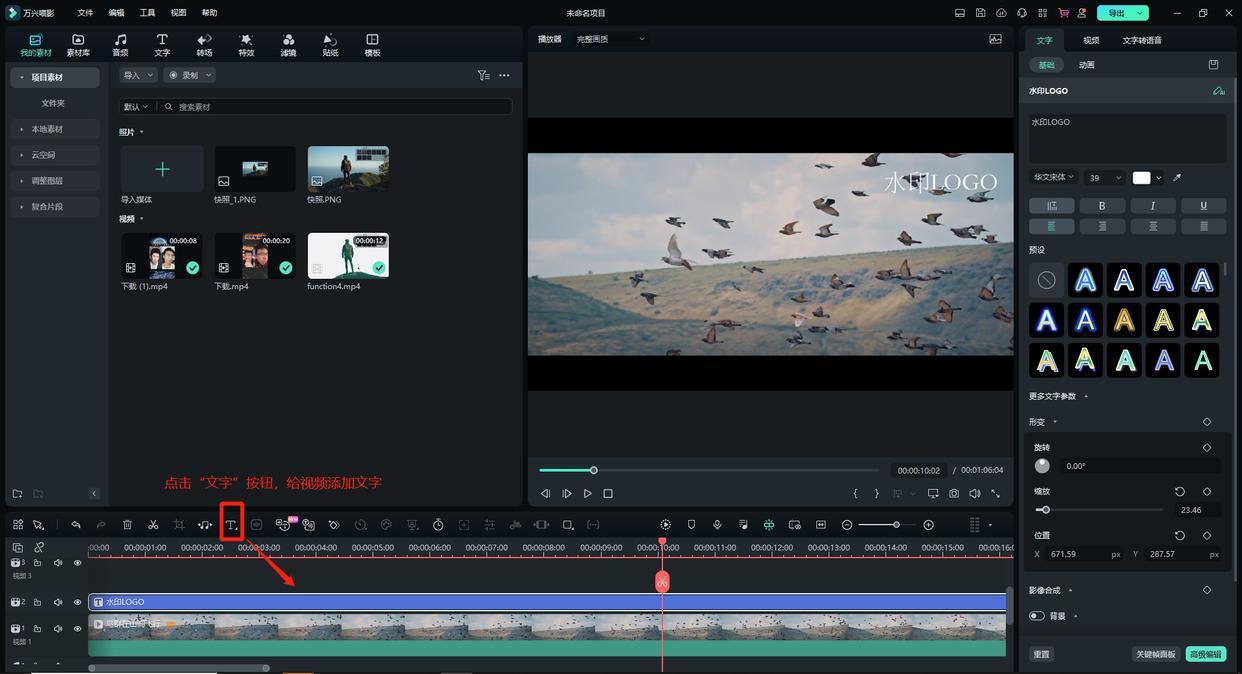1242x674 pixels.
Task: Open the font size 39 dropdown
Action: click(1106, 178)
